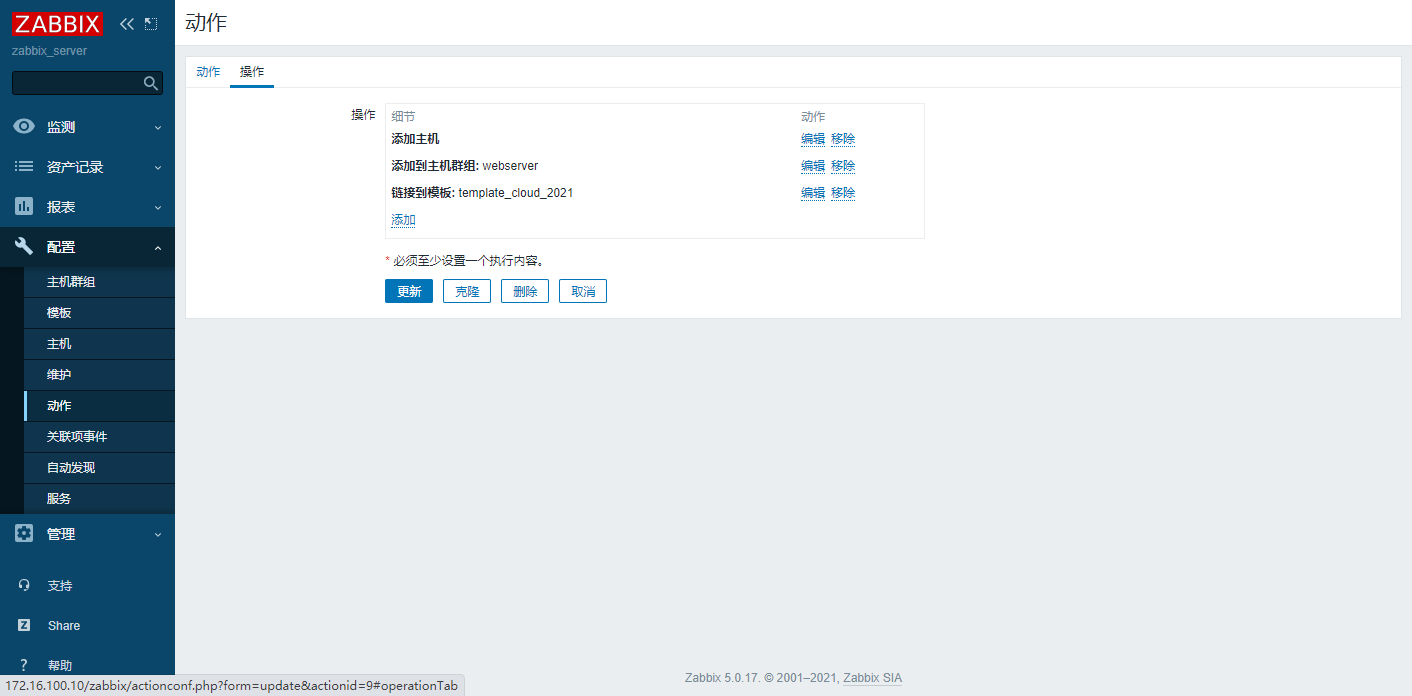
Task: Switch to the 动作 tab
Action: [208, 72]
